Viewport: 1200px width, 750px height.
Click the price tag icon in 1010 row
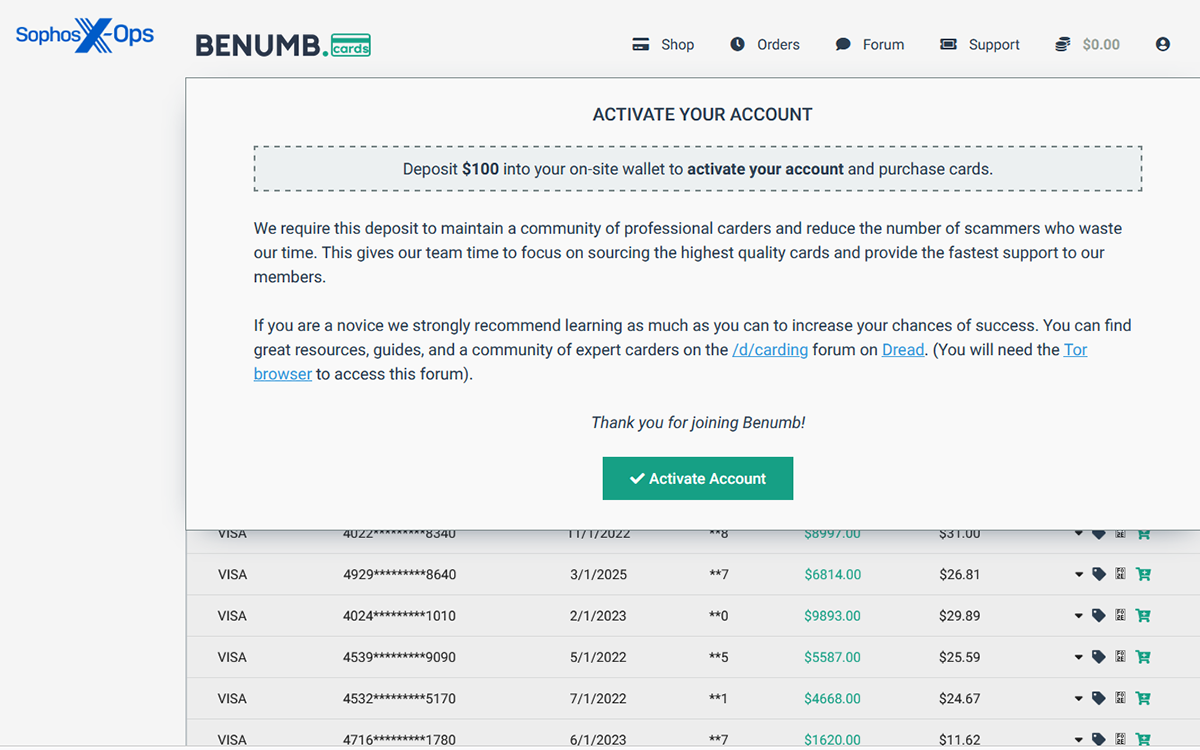point(1098,615)
